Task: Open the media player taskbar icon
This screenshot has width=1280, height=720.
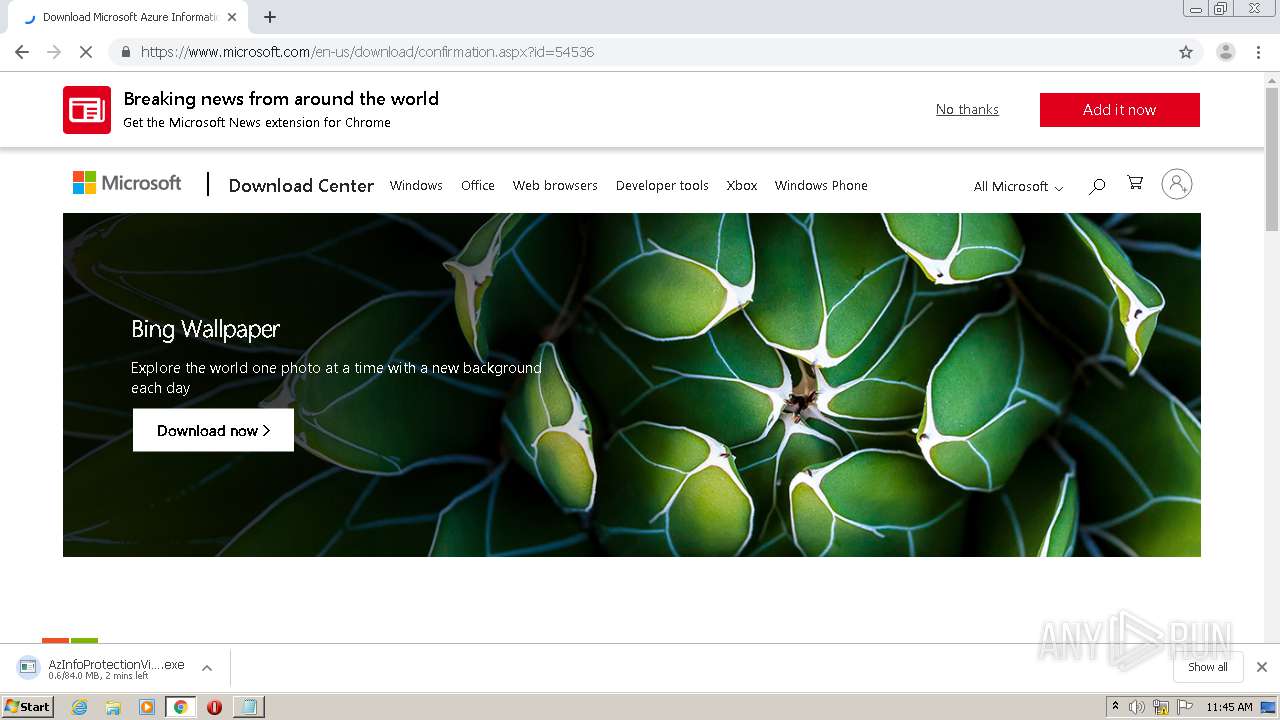Action: (x=147, y=707)
